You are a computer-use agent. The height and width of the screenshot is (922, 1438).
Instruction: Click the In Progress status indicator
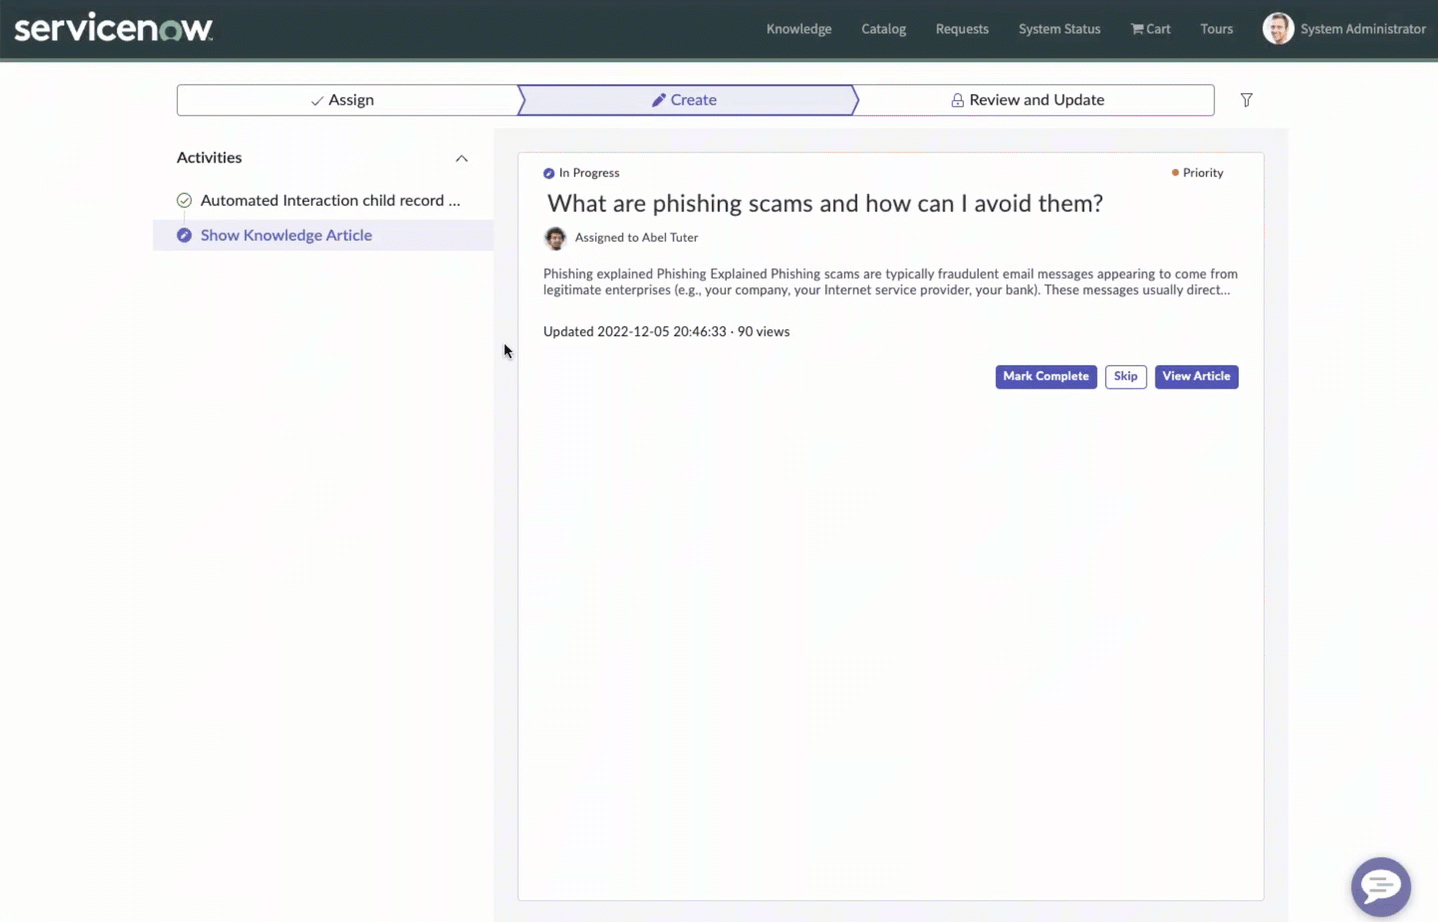[581, 173]
